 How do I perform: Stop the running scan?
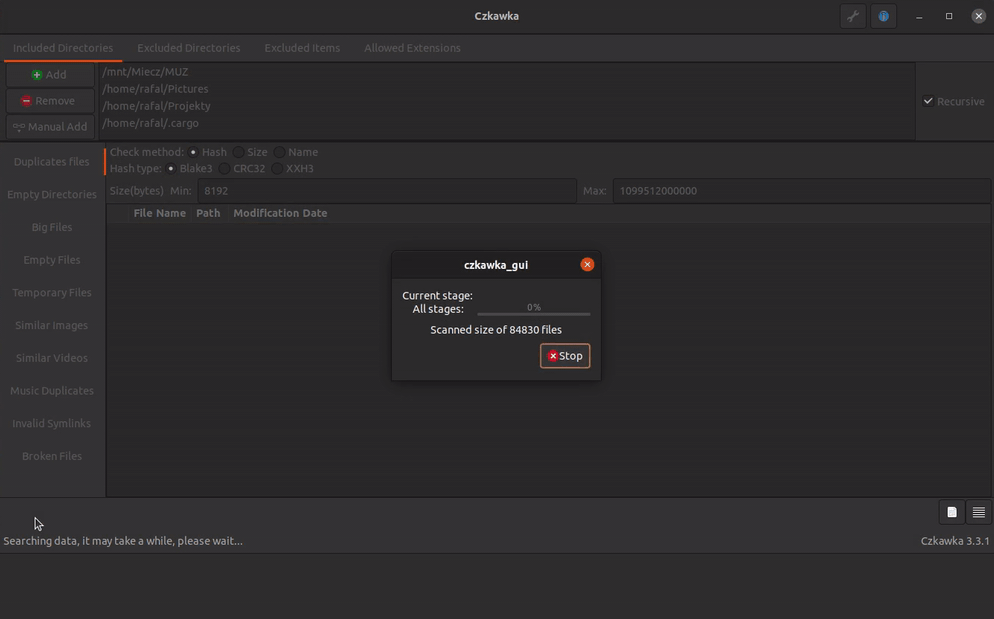click(x=565, y=356)
